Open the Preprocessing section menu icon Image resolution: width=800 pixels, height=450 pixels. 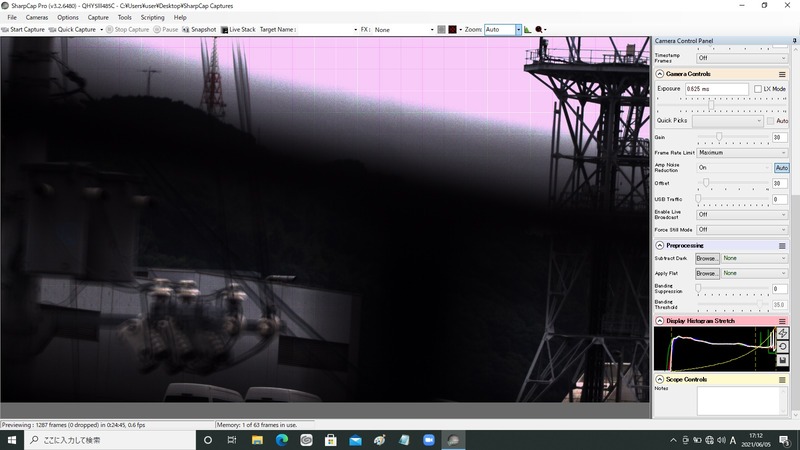pyautogui.click(x=782, y=246)
